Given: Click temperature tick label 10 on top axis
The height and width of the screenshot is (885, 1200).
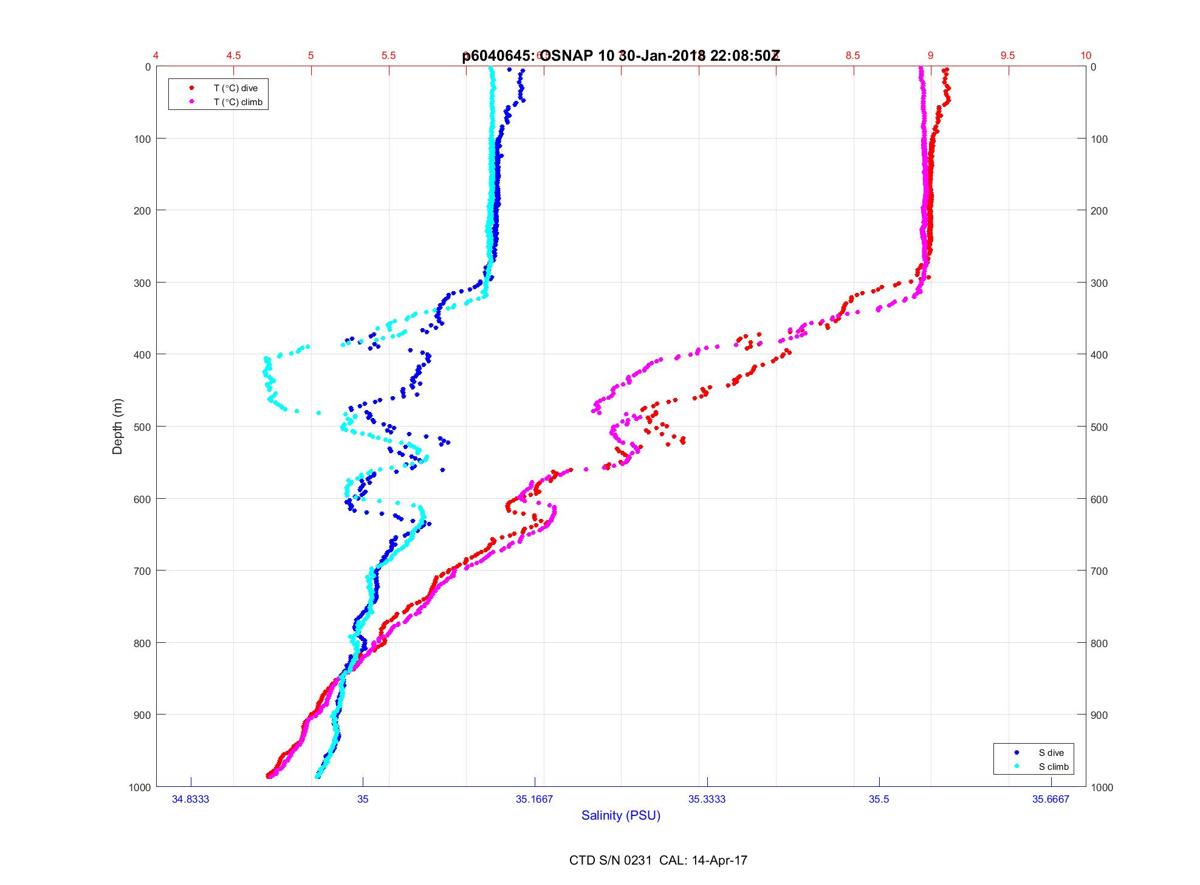Looking at the screenshot, I should tap(1085, 56).
